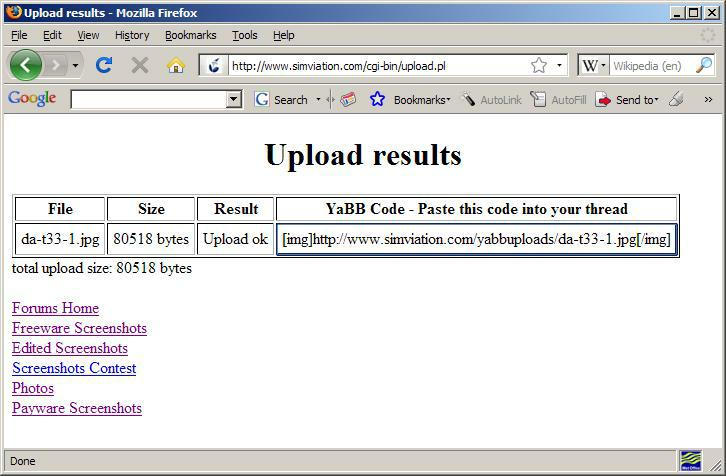Image resolution: width=726 pixels, height=476 pixels.
Task: Click the Result column header
Action: pyautogui.click(x=235, y=209)
